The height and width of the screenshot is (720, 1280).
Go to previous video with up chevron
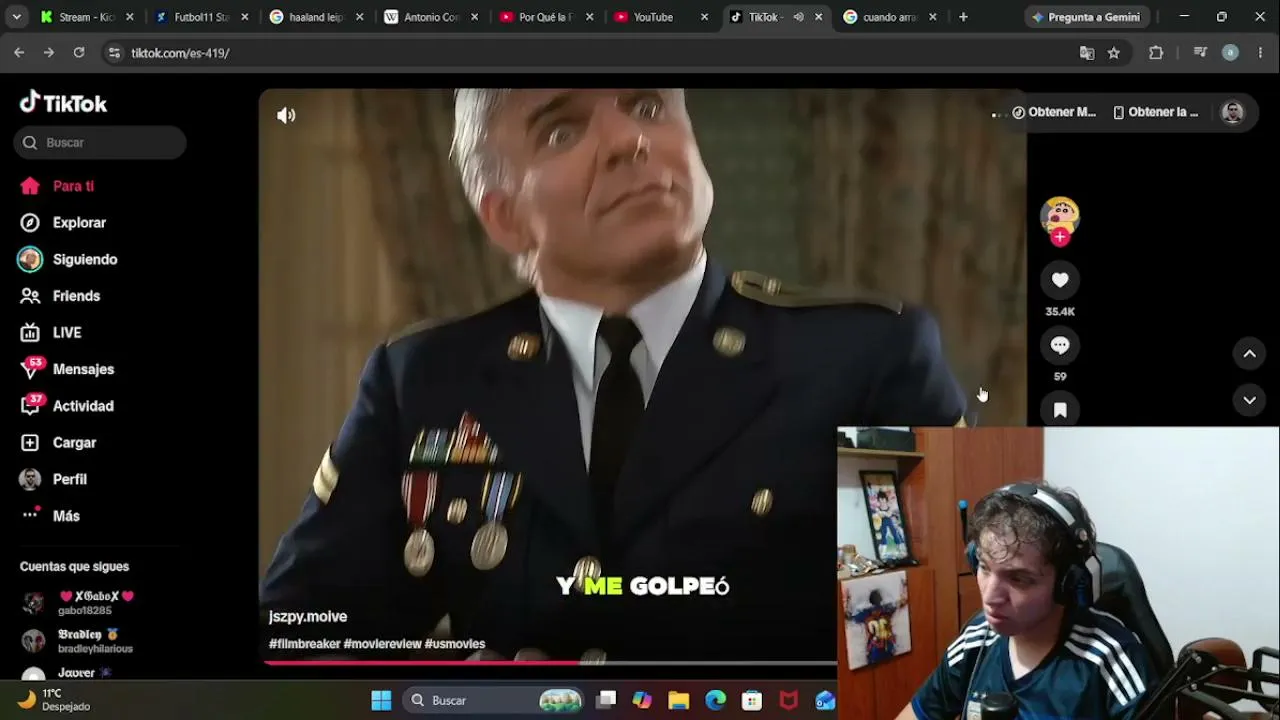[x=1249, y=353]
